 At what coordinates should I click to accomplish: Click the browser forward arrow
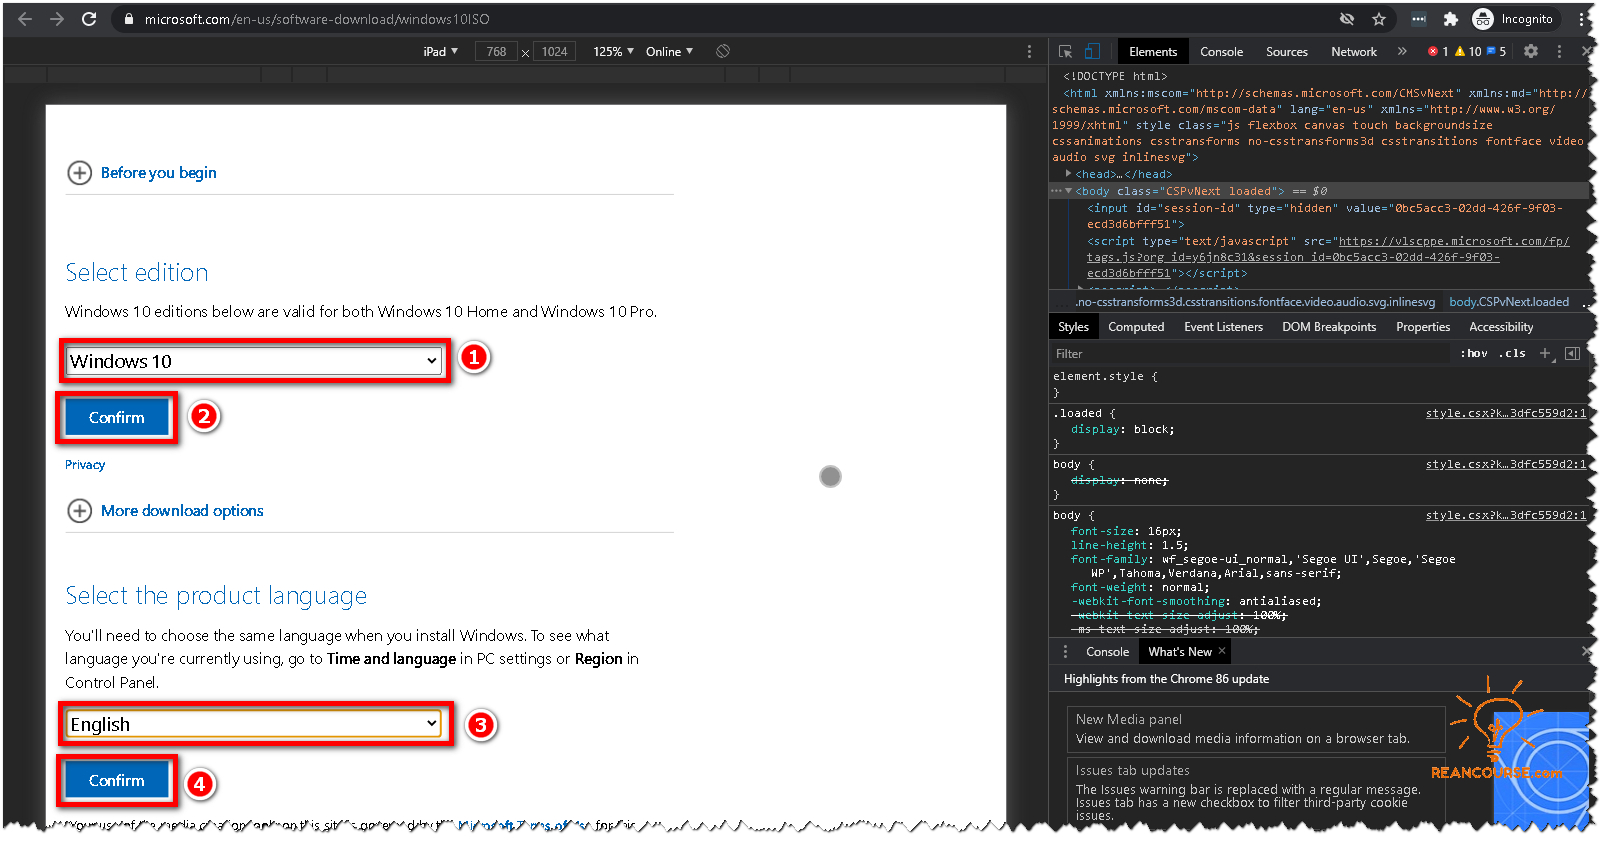tap(57, 19)
